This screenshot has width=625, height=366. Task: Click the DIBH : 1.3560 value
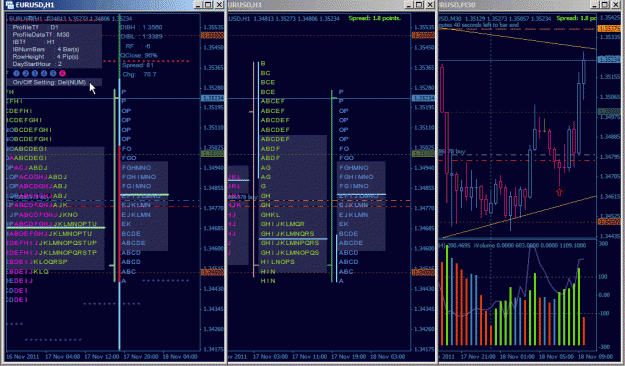click(141, 28)
